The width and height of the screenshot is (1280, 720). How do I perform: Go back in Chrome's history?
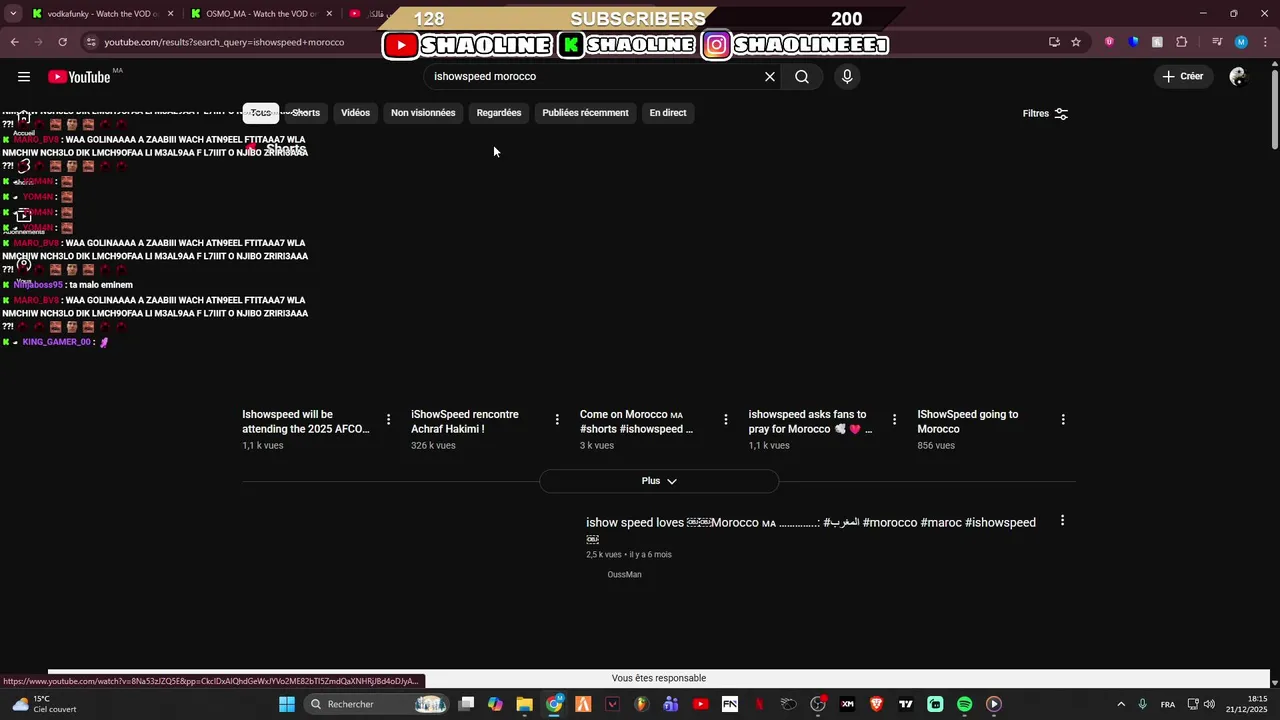pyautogui.click(x=14, y=42)
